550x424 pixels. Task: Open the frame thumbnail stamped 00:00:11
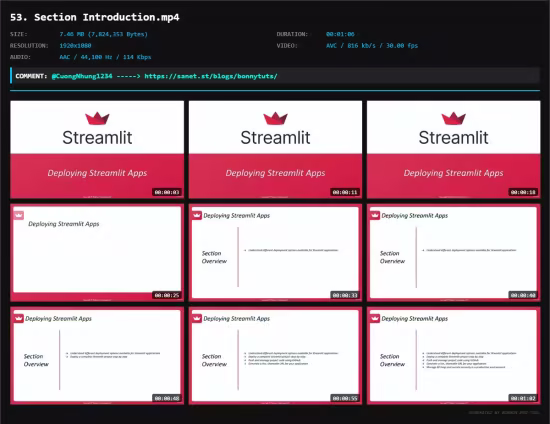(x=275, y=150)
